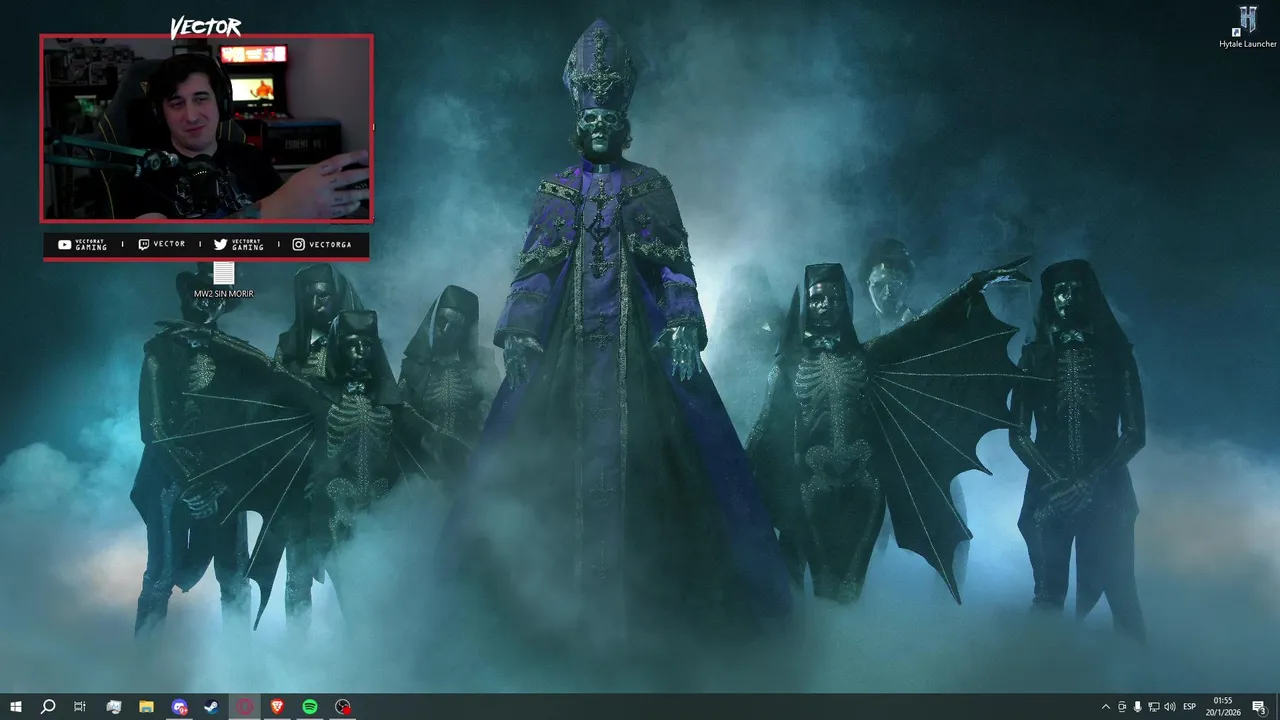This screenshot has height=720, width=1280.
Task: Select the MW2 SIN MORIR desktop file
Action: coord(224,280)
